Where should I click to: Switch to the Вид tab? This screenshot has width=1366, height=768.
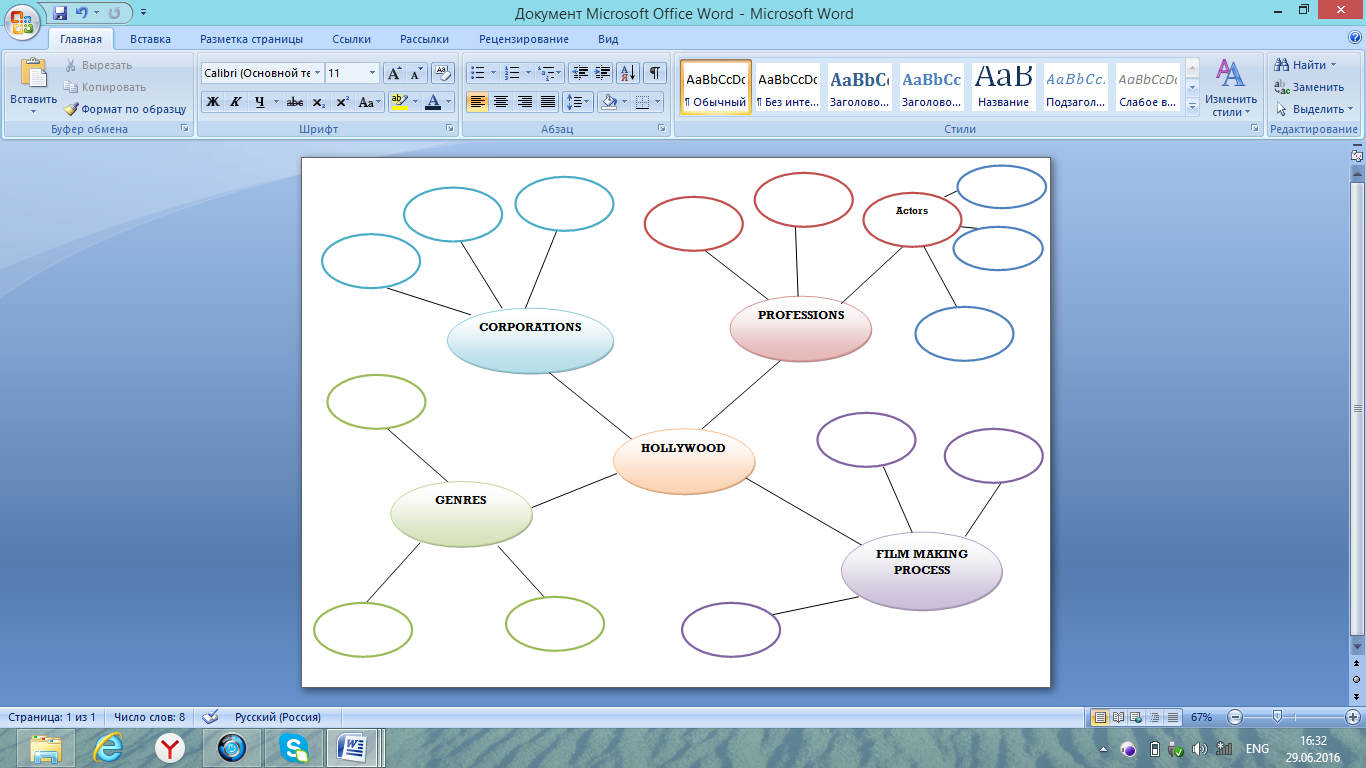point(608,39)
